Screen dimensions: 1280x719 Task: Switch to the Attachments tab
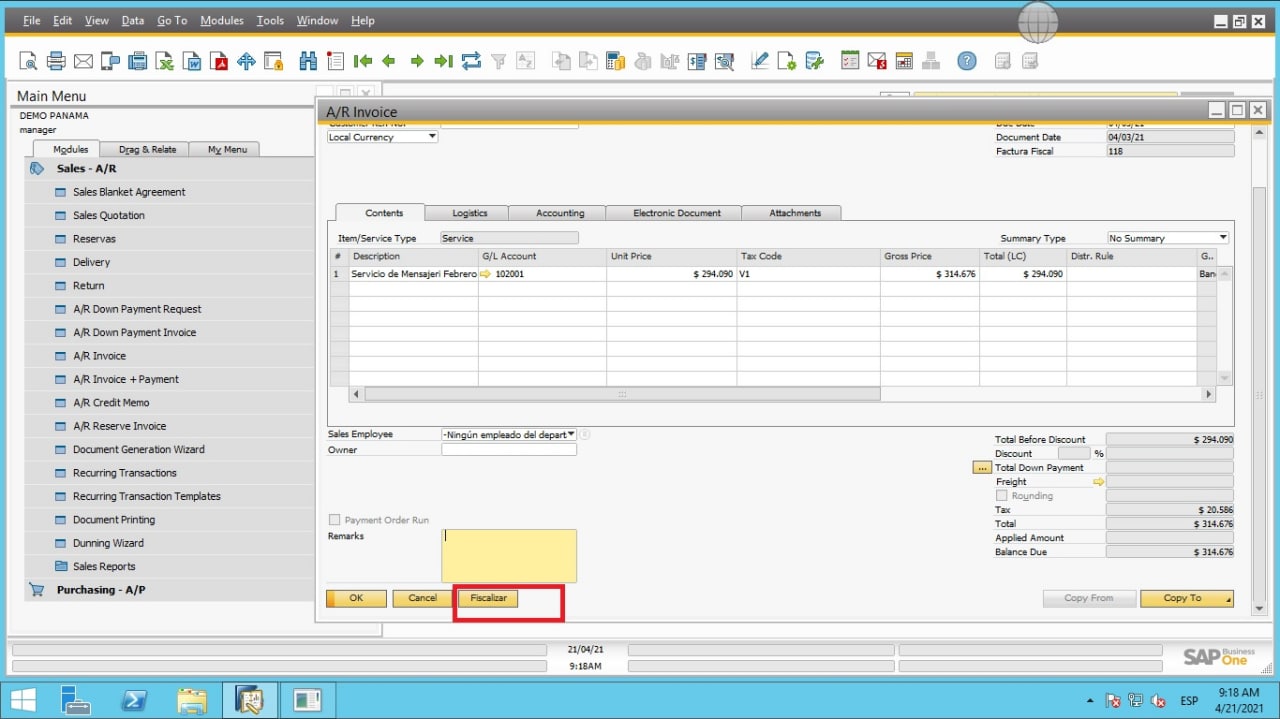(x=795, y=213)
